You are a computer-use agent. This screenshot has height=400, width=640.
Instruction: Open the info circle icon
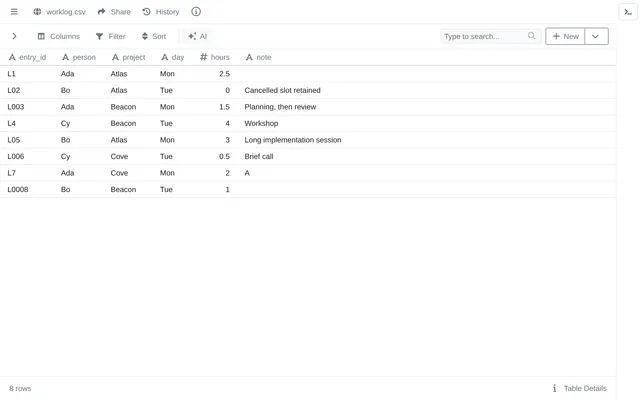[196, 12]
